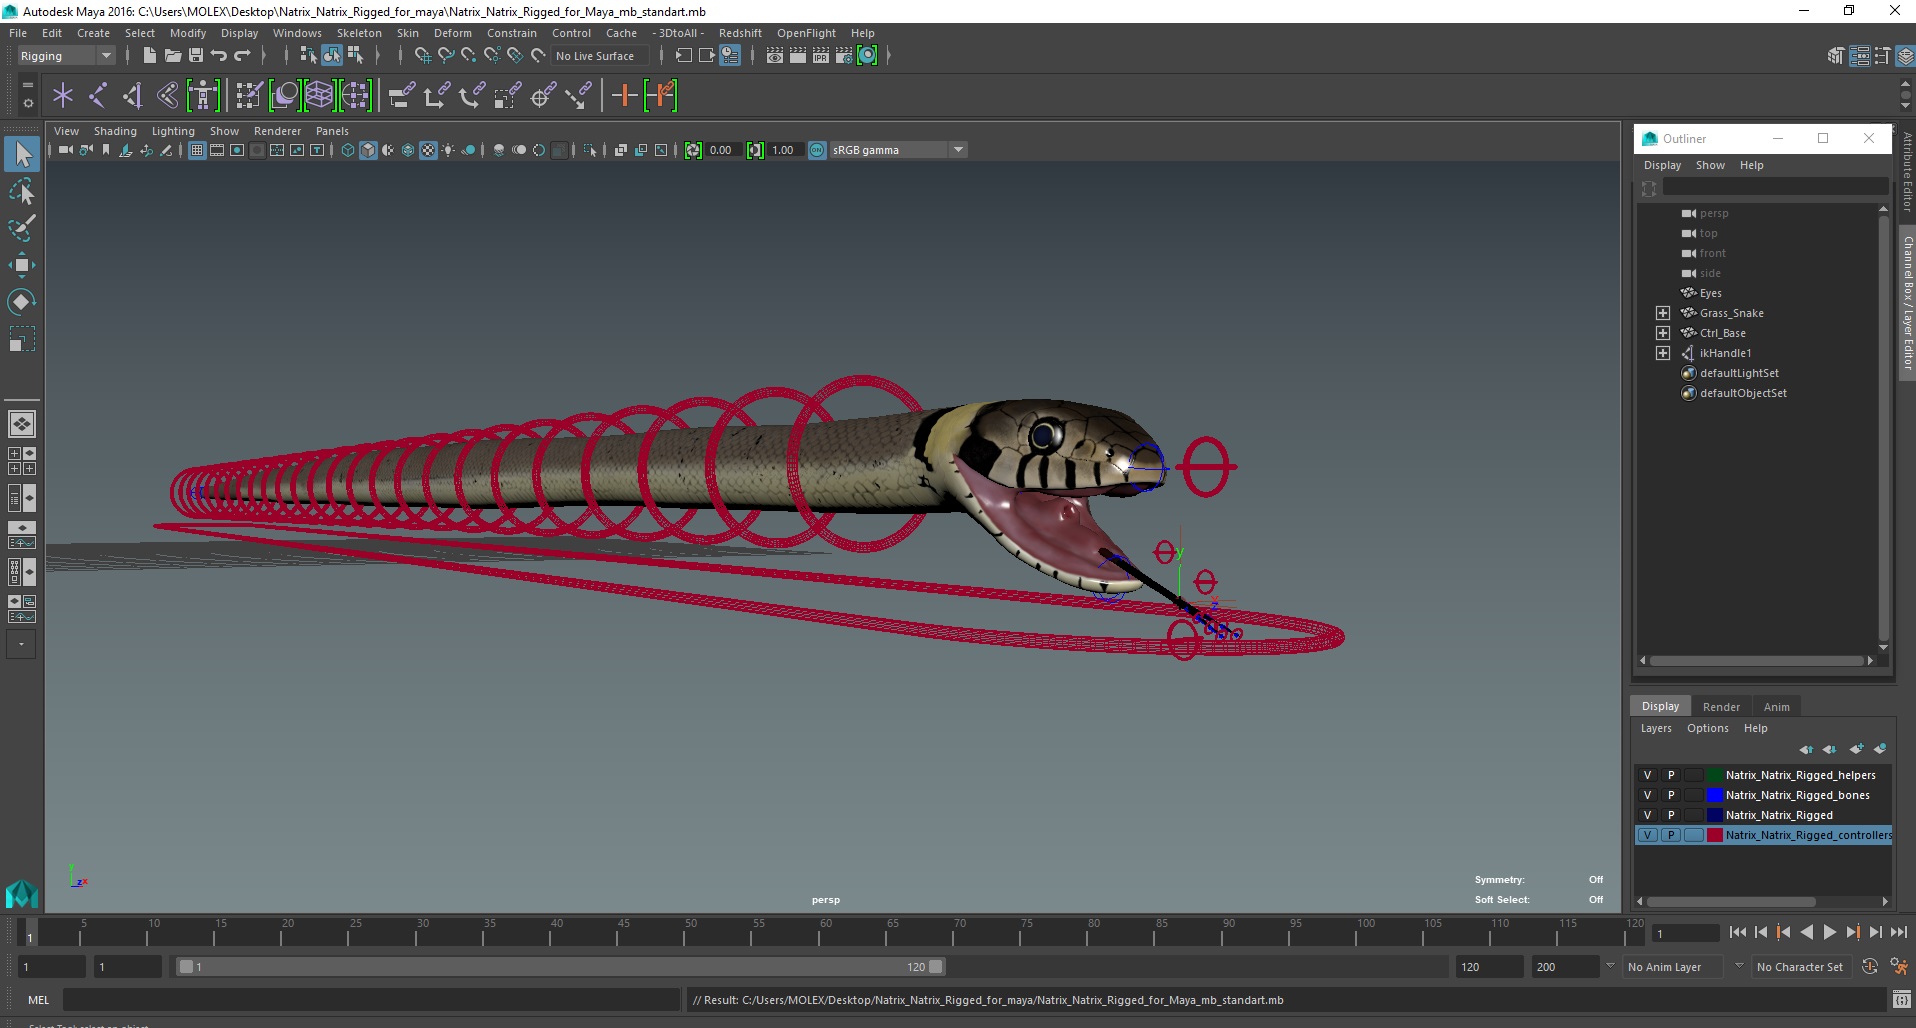This screenshot has height=1028, width=1916.
Task: Toggle visibility V of Natrix_Natrix_Rigged_bones layer
Action: click(x=1647, y=795)
